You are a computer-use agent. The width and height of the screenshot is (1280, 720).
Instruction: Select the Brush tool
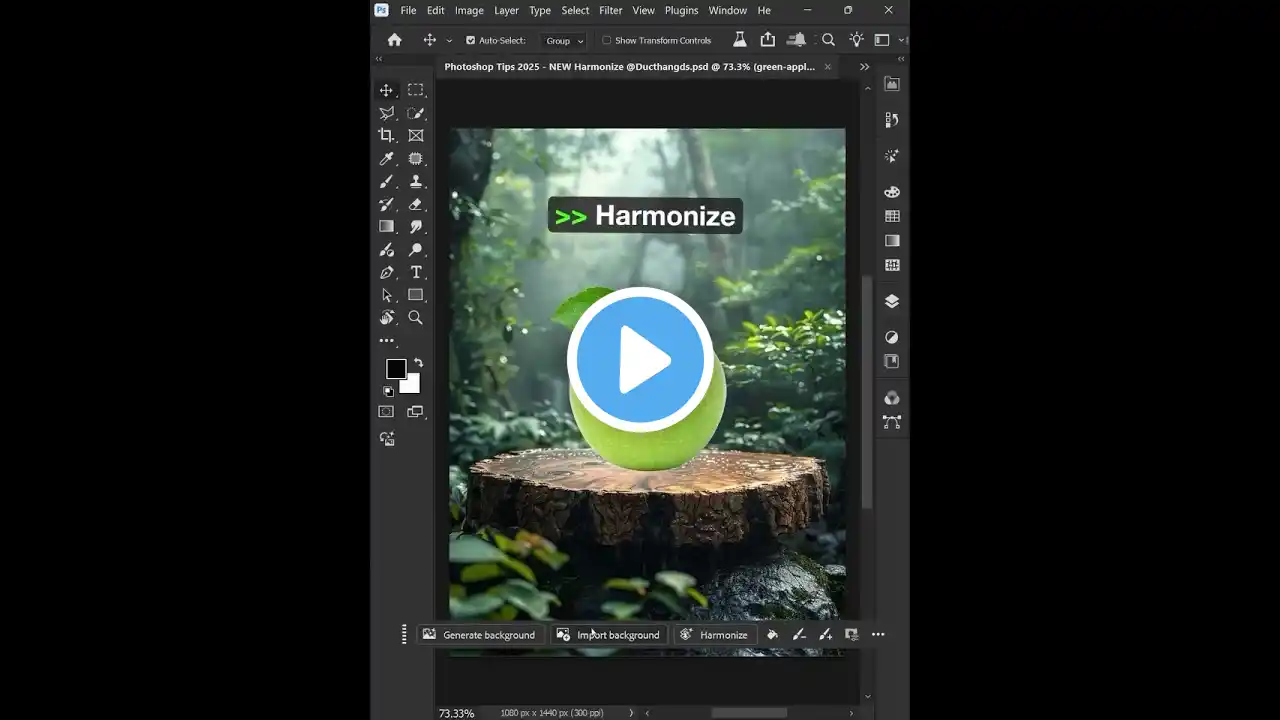tap(386, 182)
